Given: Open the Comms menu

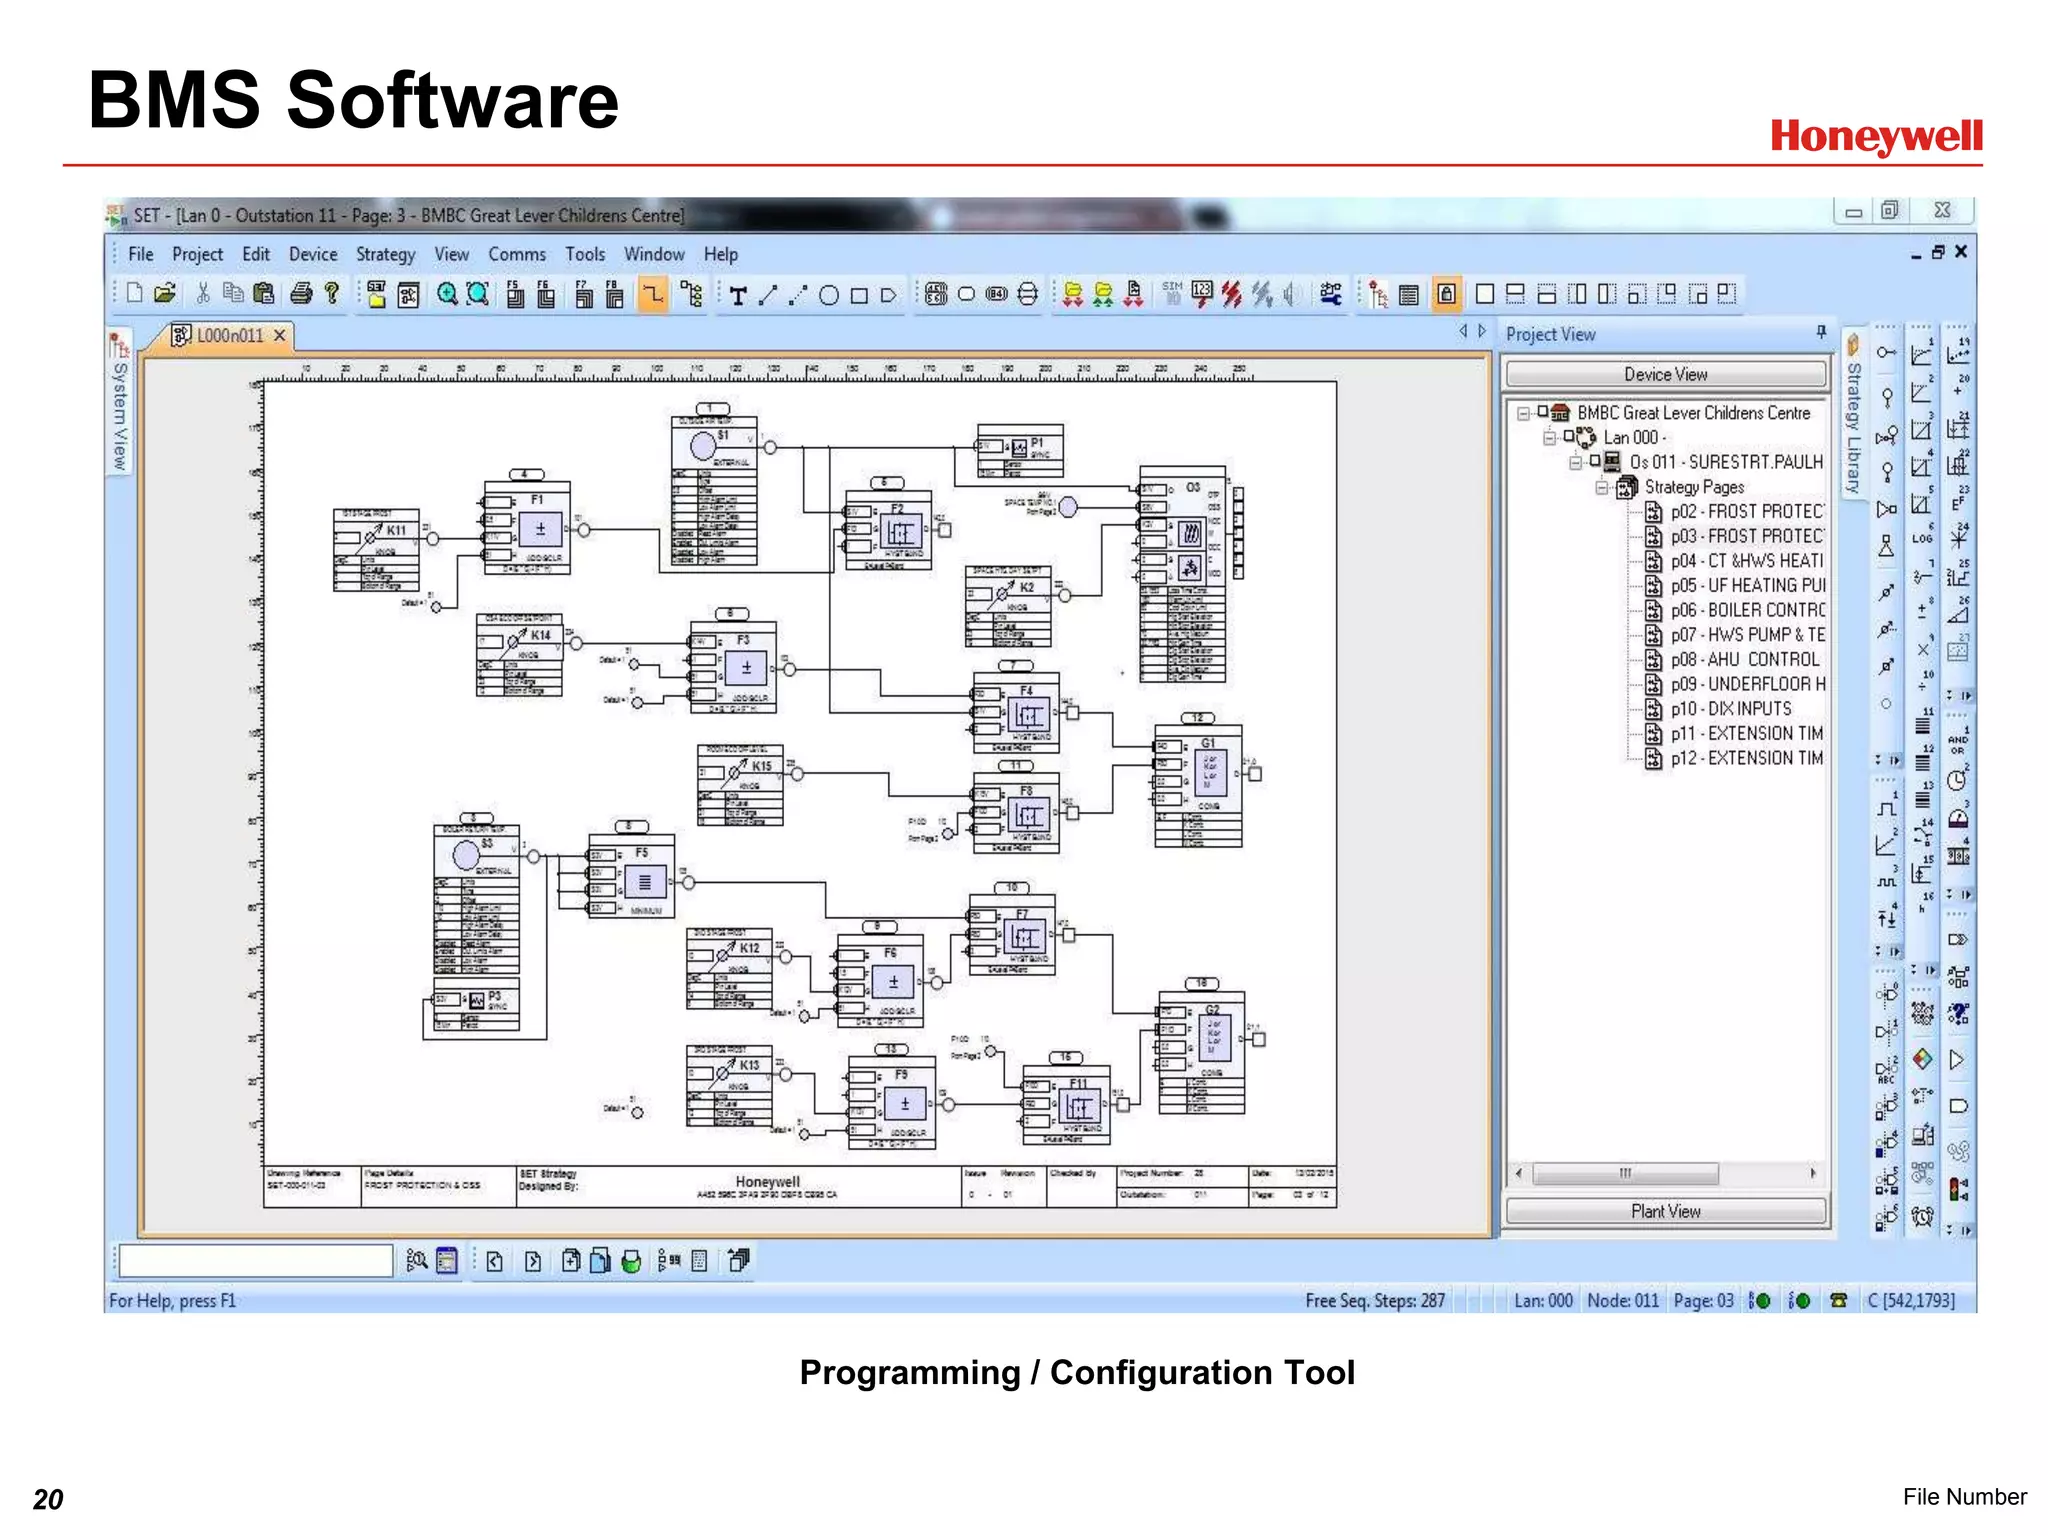Looking at the screenshot, I should (x=517, y=254).
